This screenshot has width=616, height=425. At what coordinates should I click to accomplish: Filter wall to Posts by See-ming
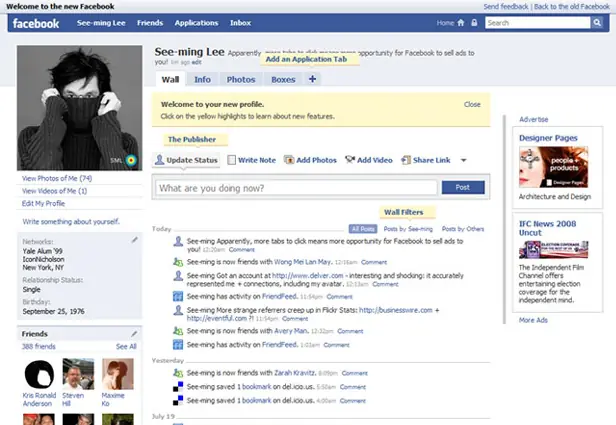[x=408, y=229]
